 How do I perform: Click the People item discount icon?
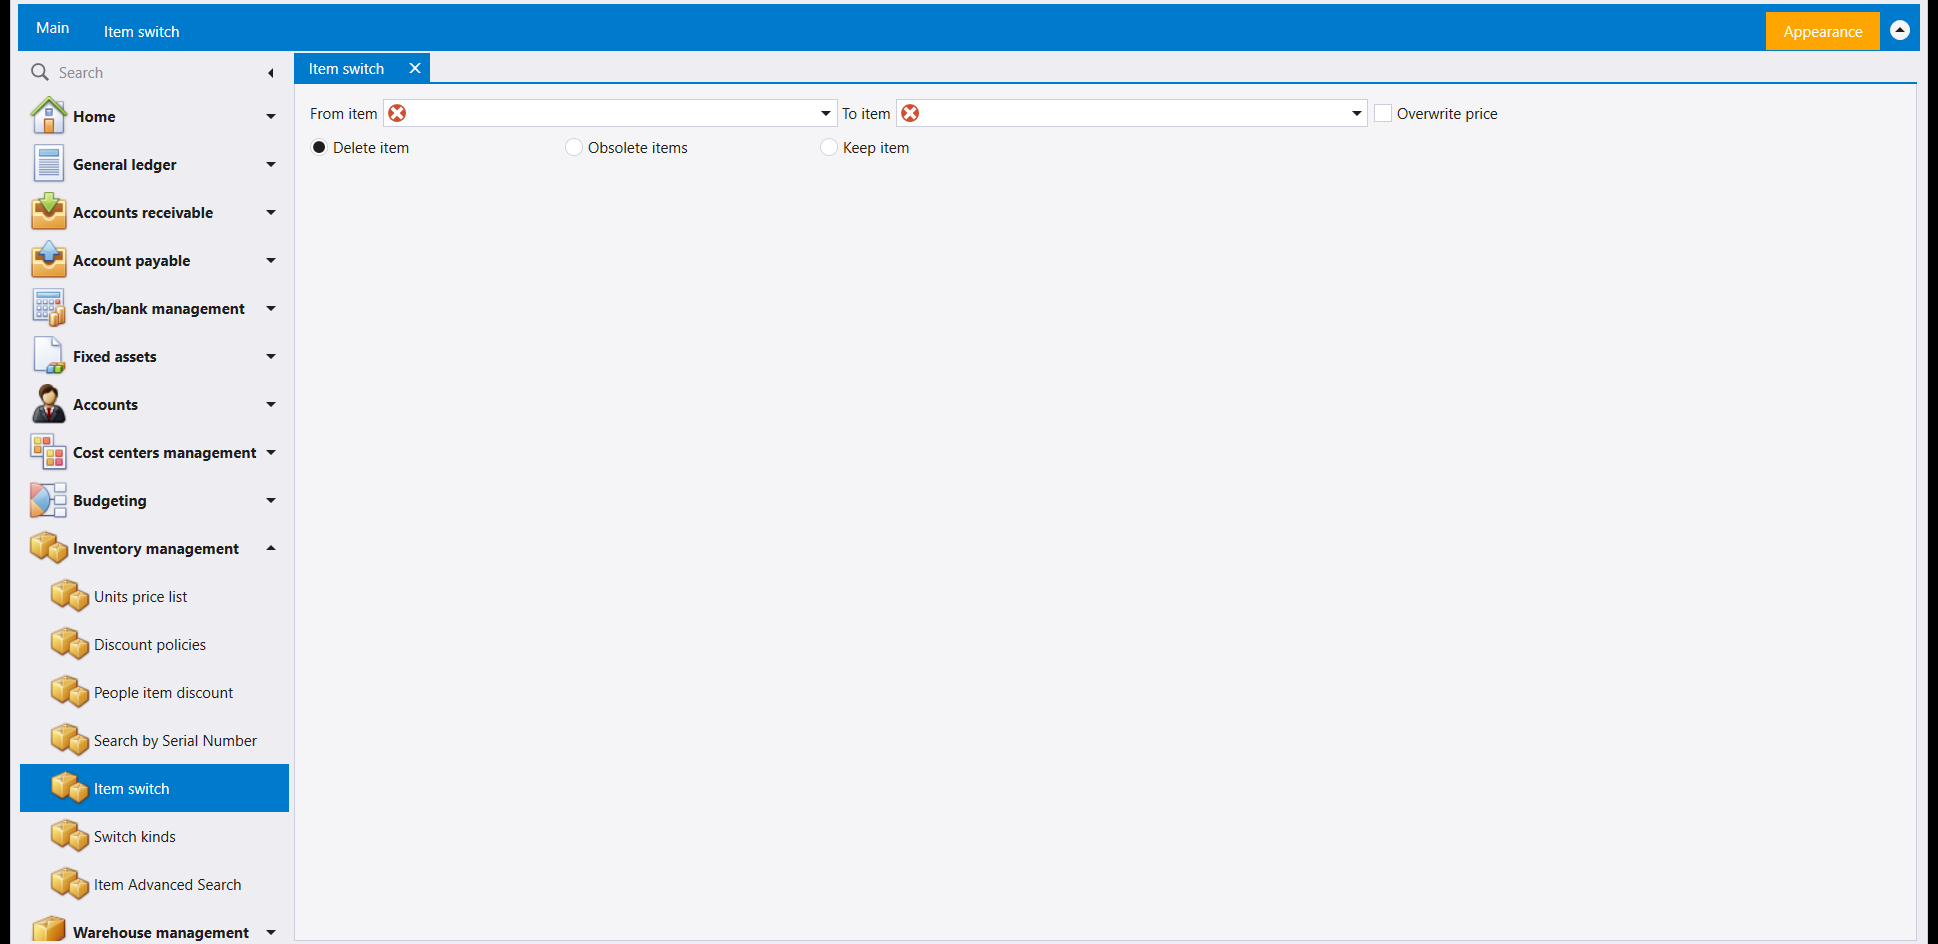pos(70,692)
